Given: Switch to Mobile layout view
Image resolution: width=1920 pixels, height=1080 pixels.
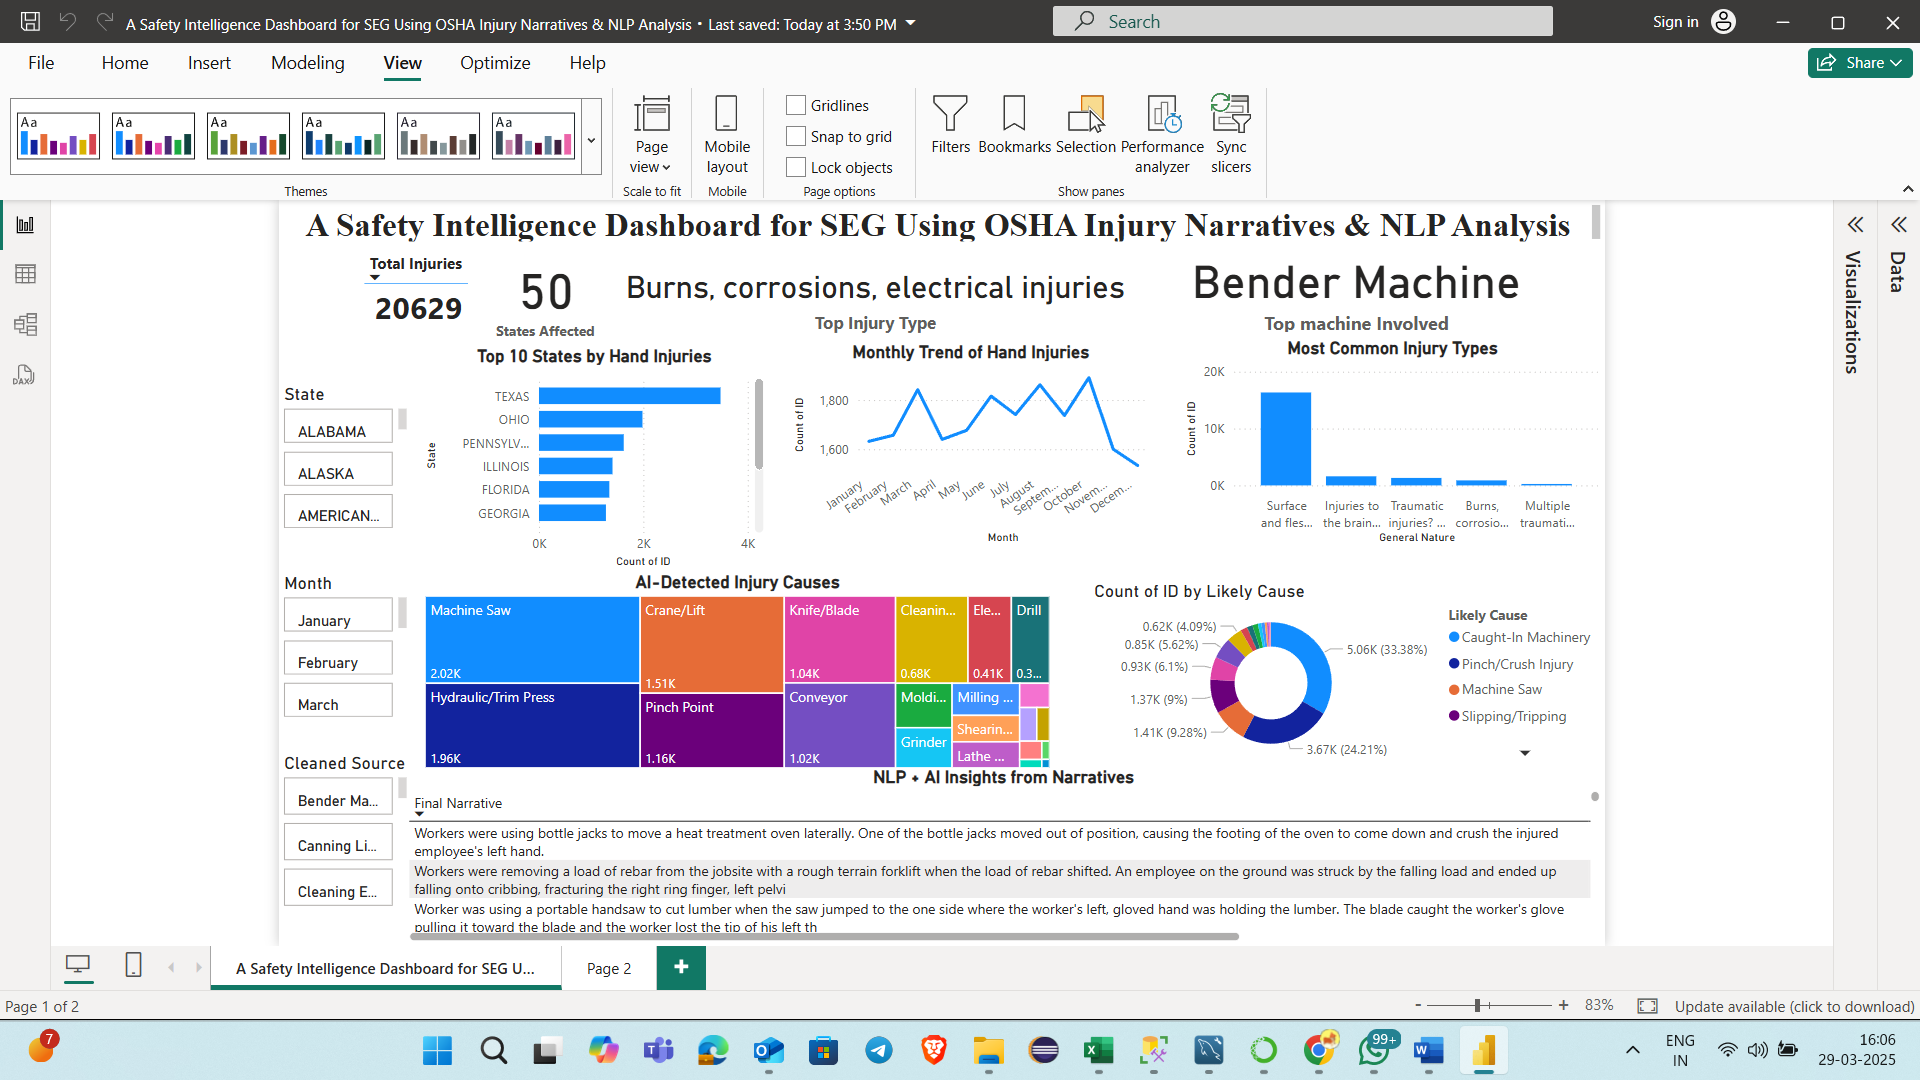Looking at the screenshot, I should point(727,133).
